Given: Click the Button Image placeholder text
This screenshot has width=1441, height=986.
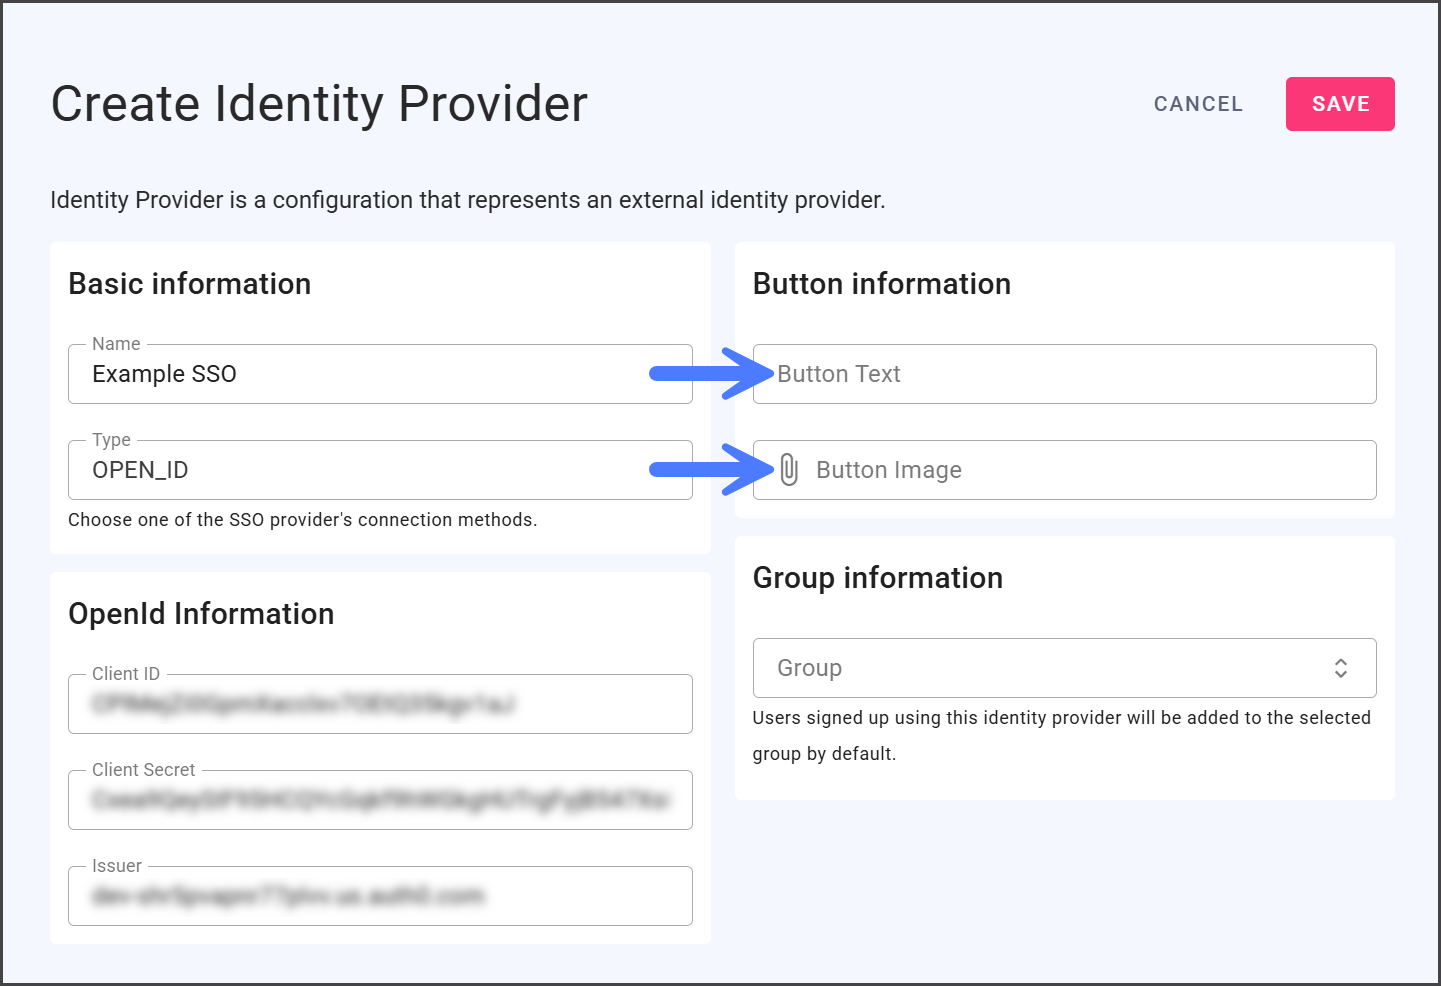Looking at the screenshot, I should coord(888,470).
